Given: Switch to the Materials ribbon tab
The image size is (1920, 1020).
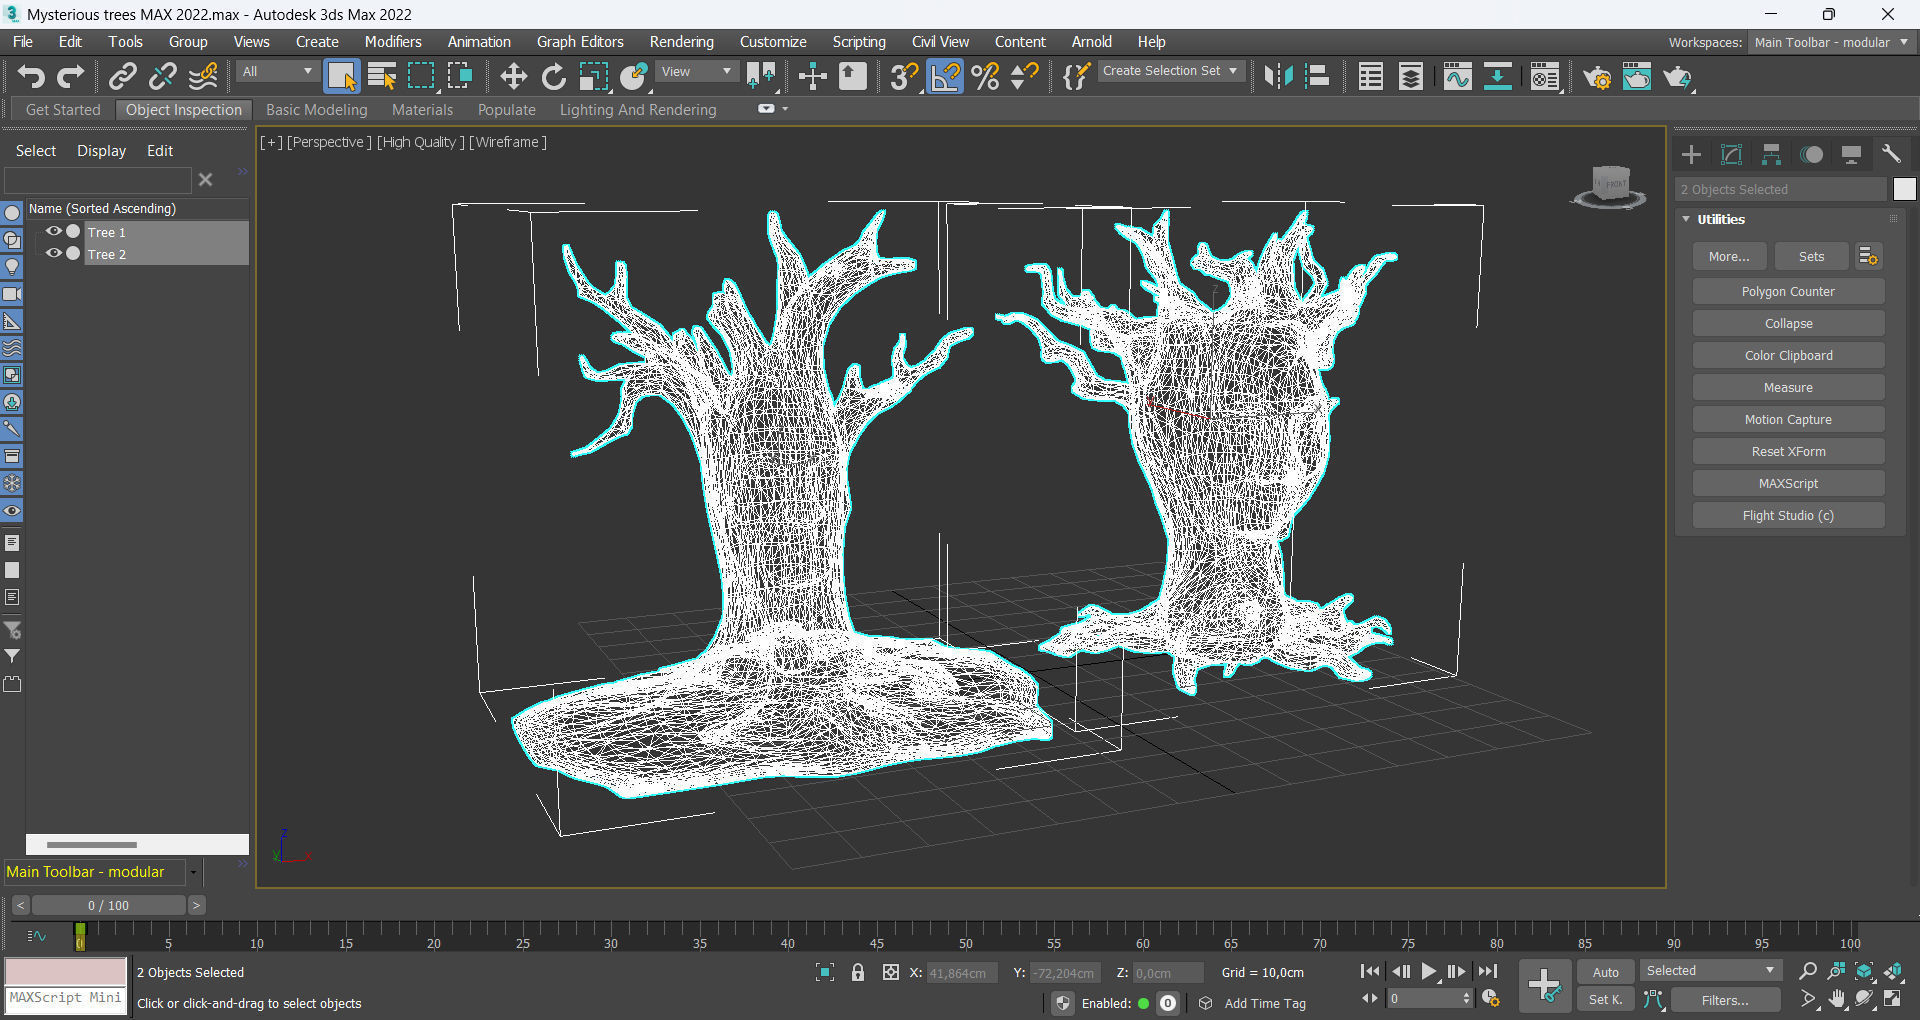Looking at the screenshot, I should point(422,110).
